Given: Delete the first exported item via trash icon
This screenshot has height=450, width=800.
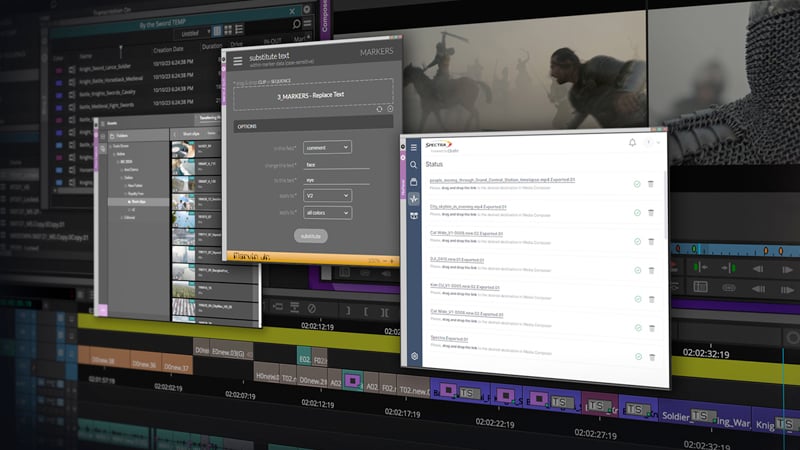Looking at the screenshot, I should pyautogui.click(x=651, y=184).
